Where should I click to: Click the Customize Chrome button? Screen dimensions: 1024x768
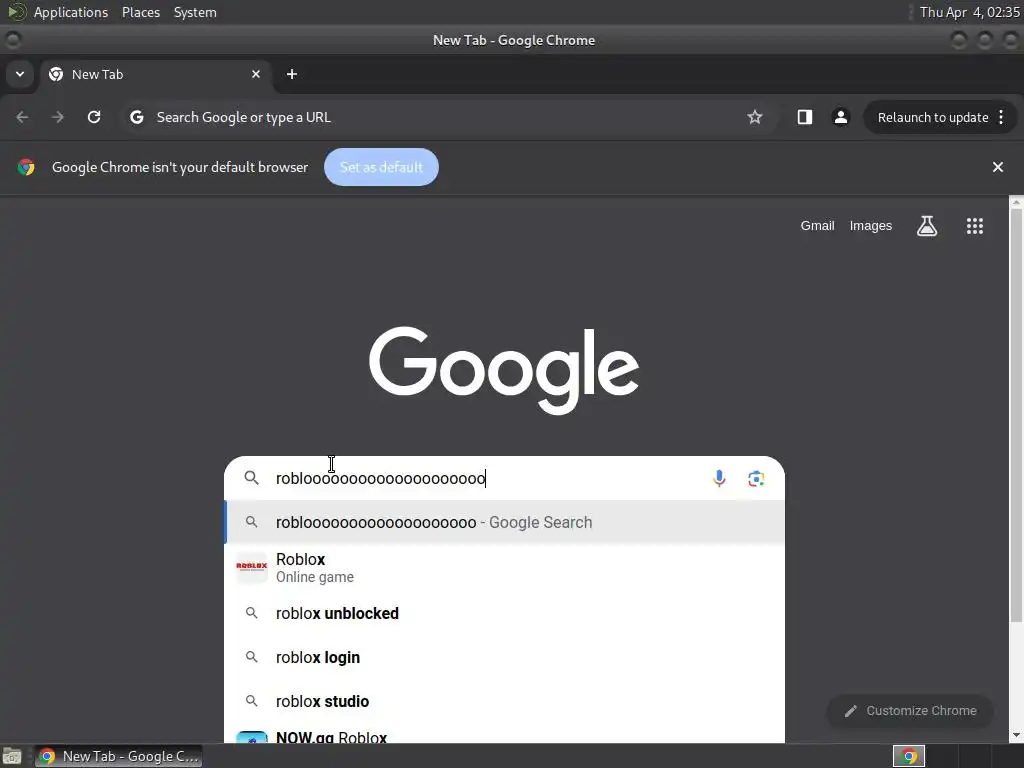pyautogui.click(x=910, y=711)
